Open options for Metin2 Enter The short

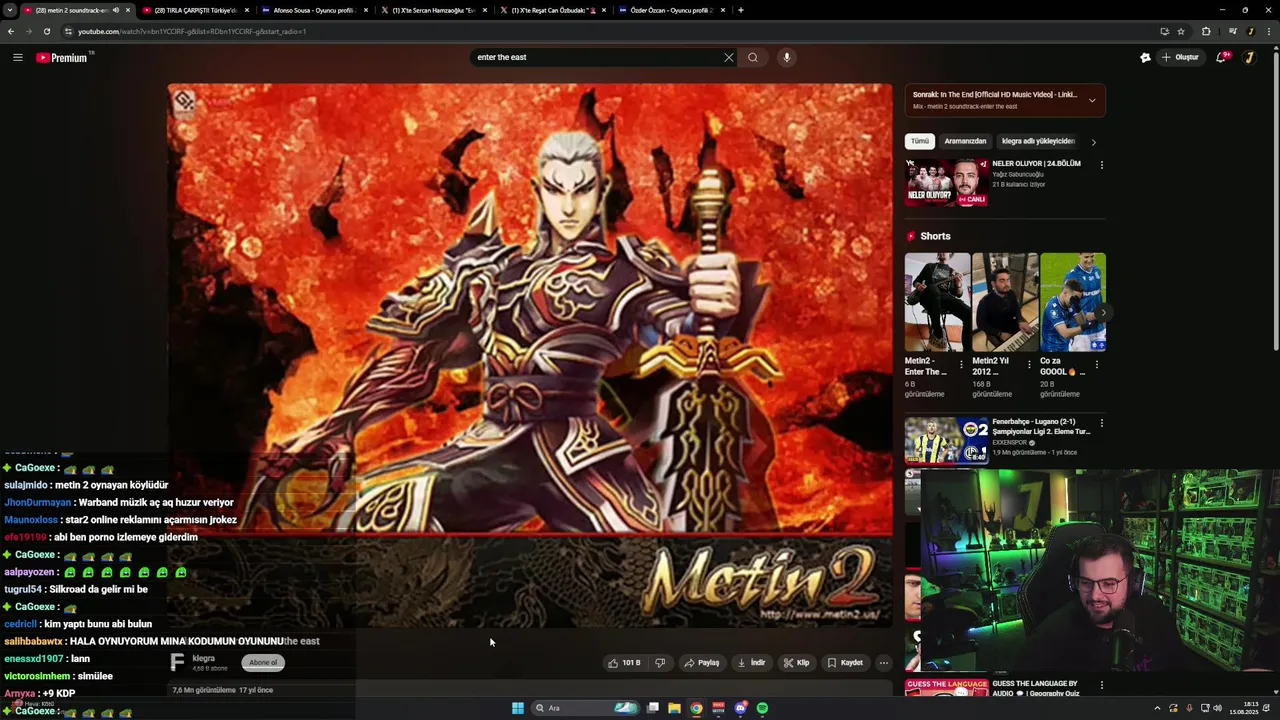961,365
